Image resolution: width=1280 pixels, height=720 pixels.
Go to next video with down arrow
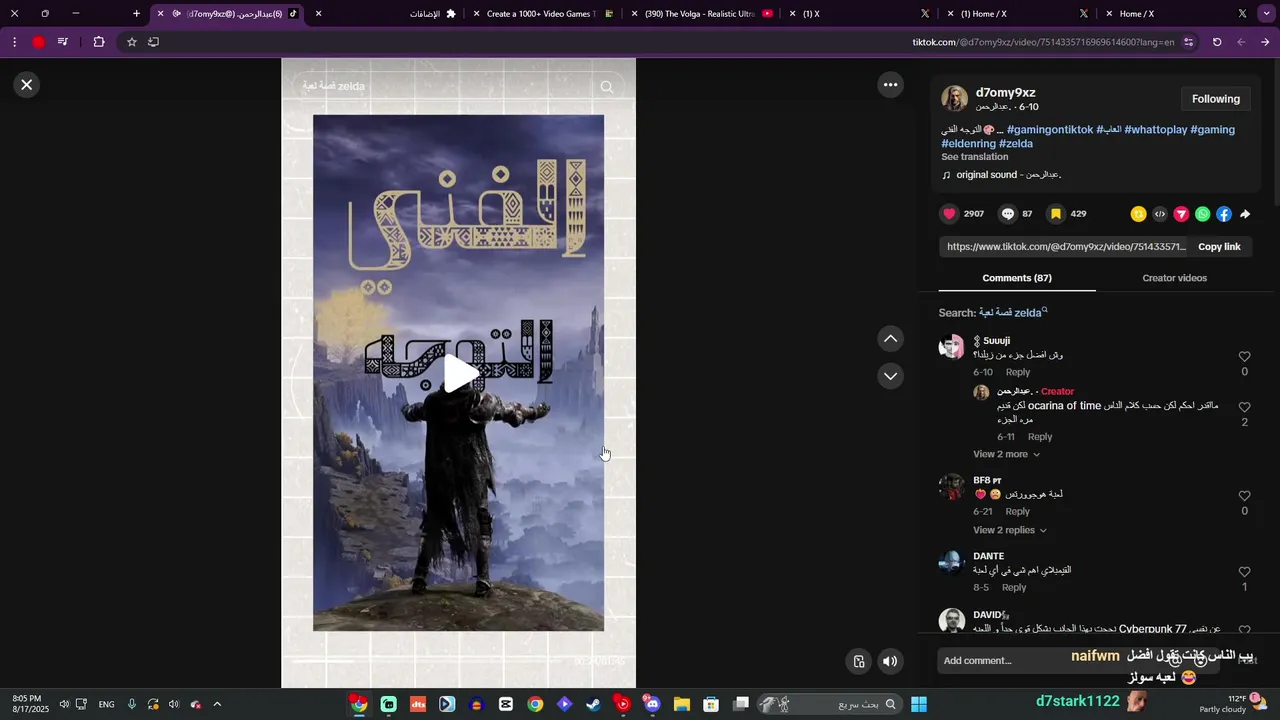point(890,376)
